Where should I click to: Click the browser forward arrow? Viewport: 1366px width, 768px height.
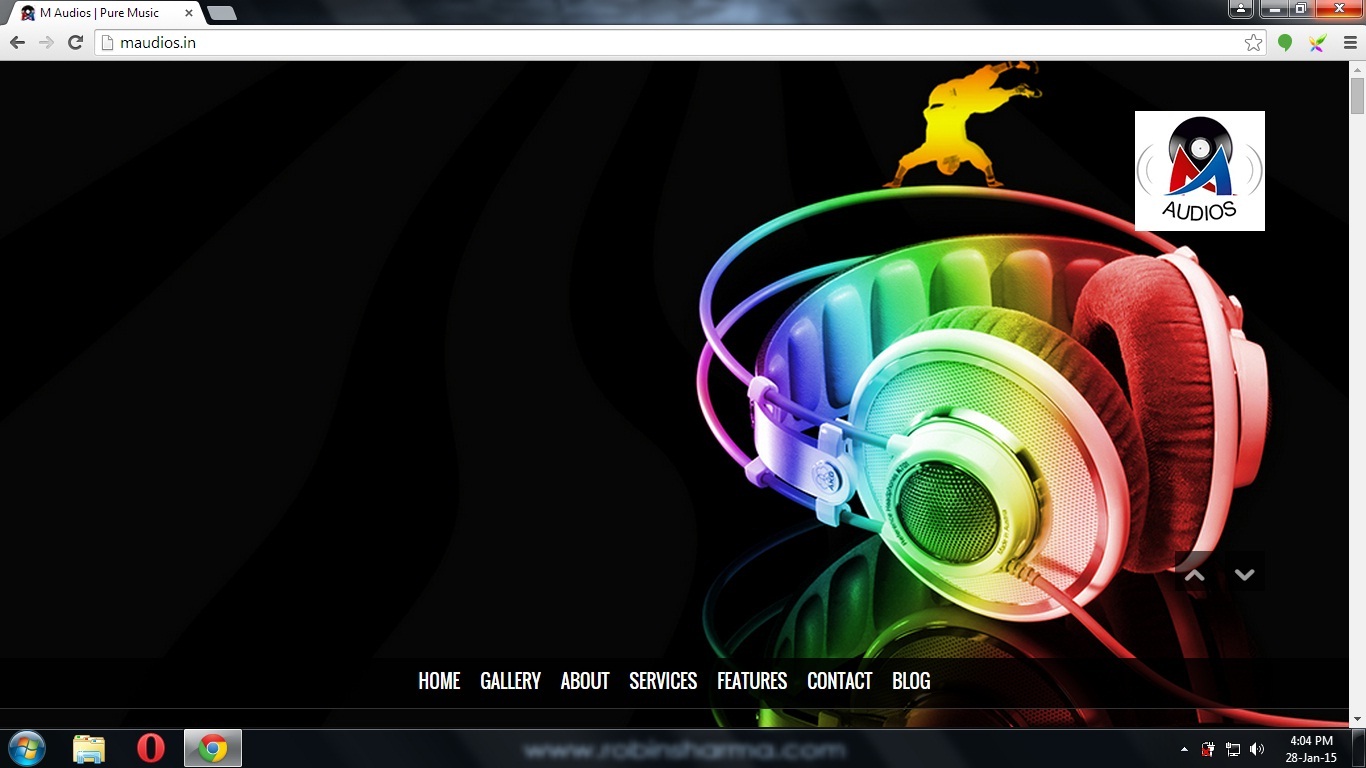pyautogui.click(x=46, y=42)
